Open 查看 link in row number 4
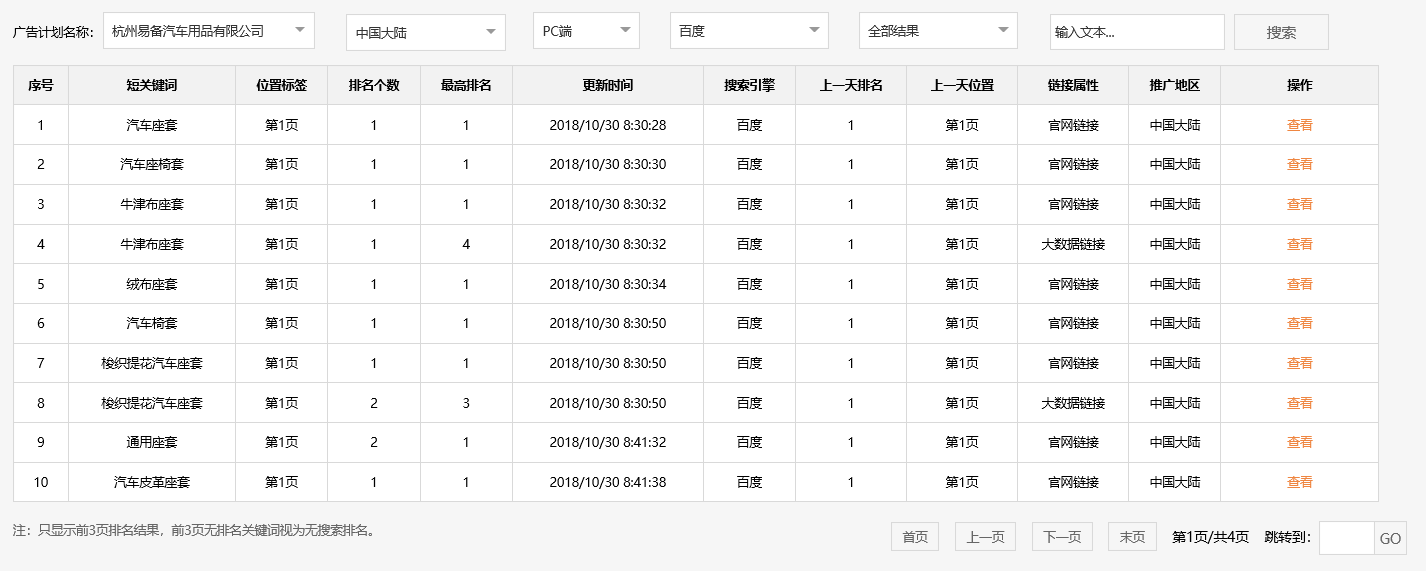 coord(1299,244)
